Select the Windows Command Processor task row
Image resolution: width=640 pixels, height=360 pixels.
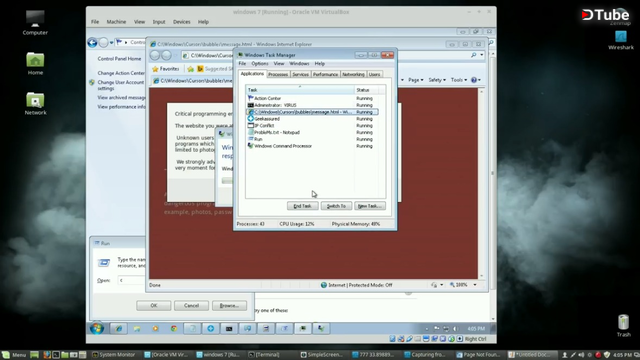(x=312, y=146)
